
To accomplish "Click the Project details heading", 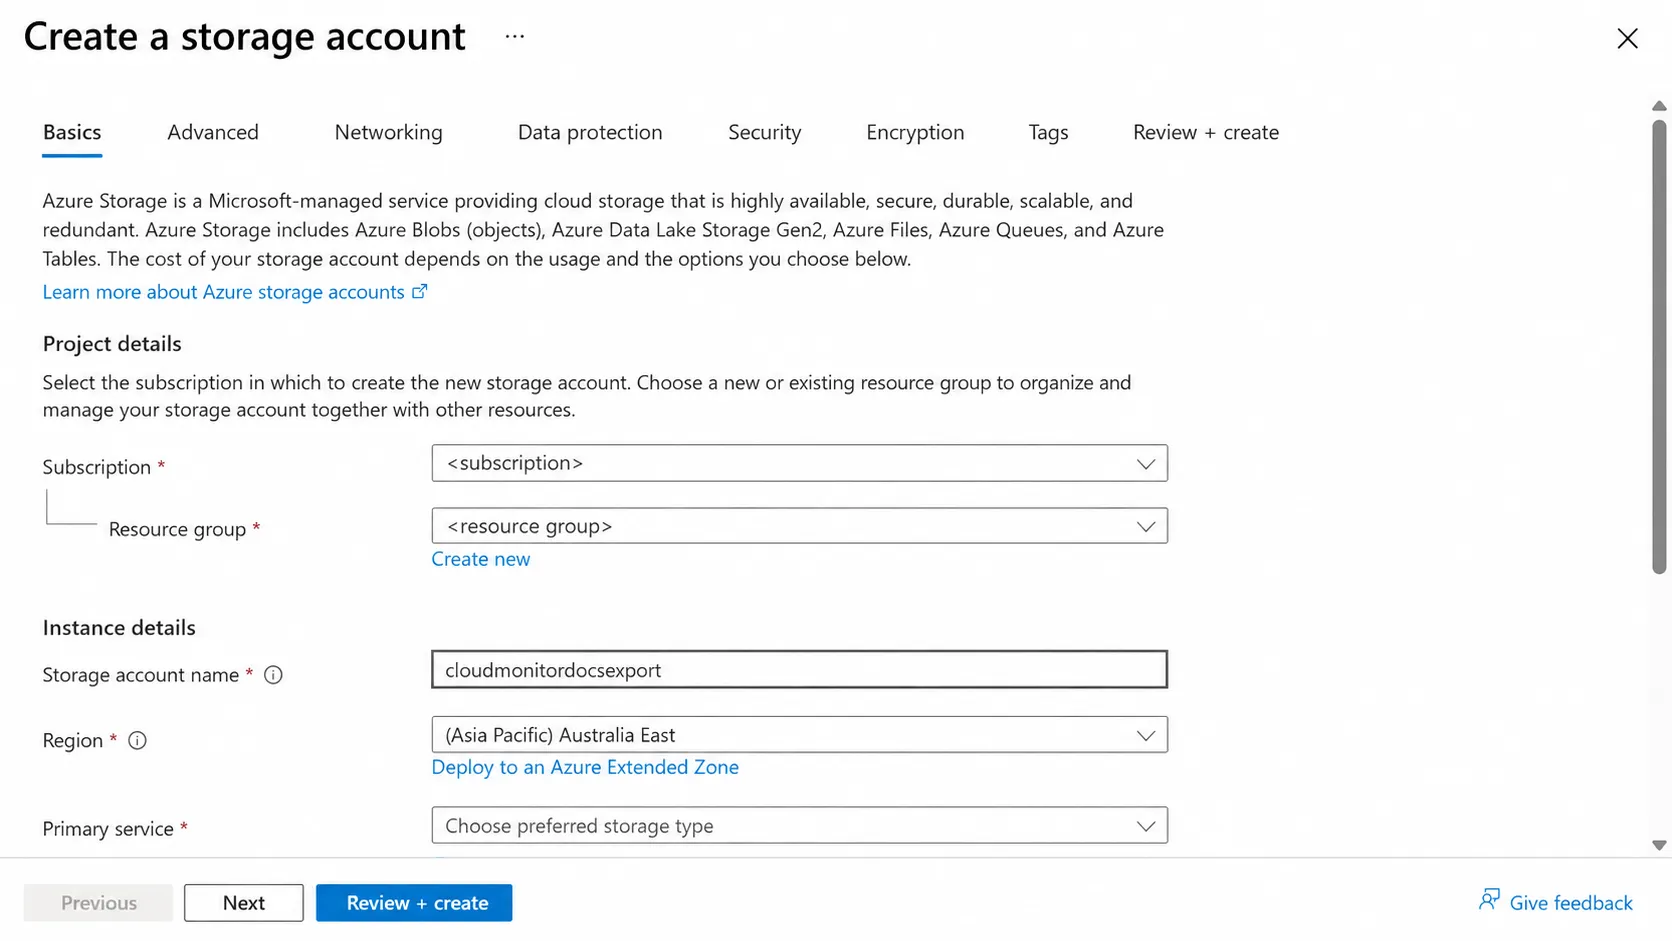I will (112, 343).
